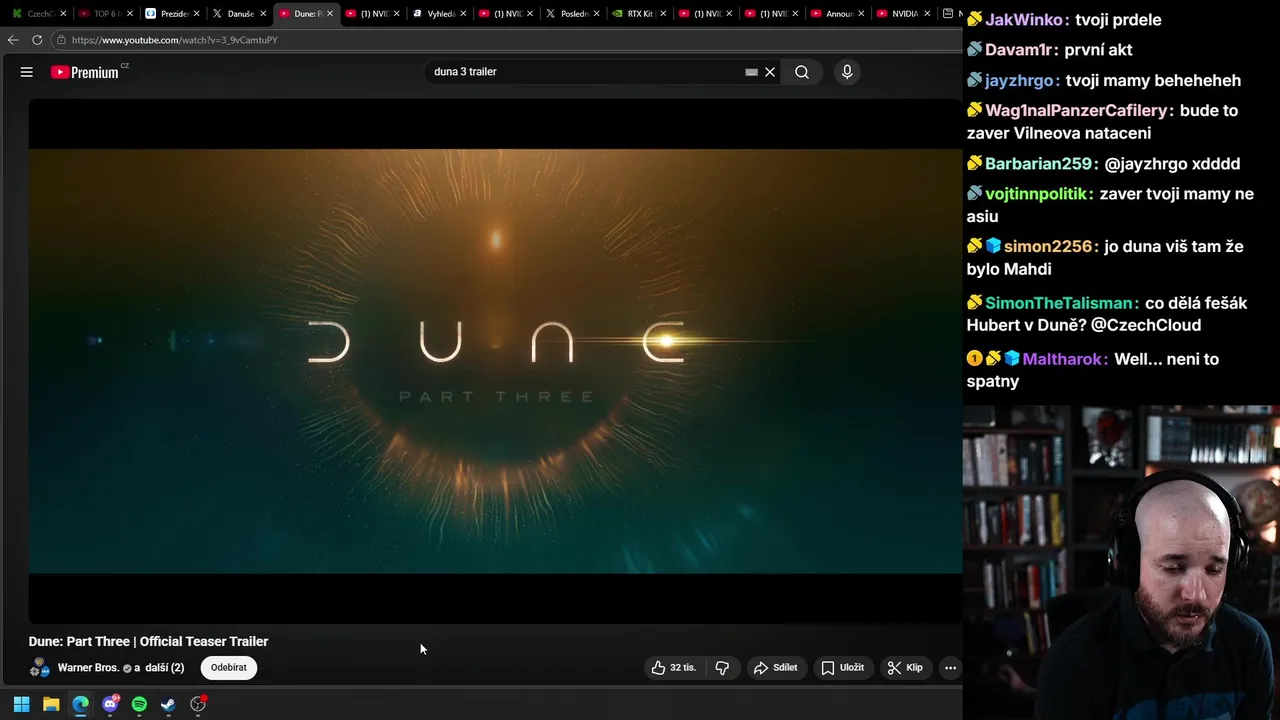Go back with browser back arrow

click(13, 40)
